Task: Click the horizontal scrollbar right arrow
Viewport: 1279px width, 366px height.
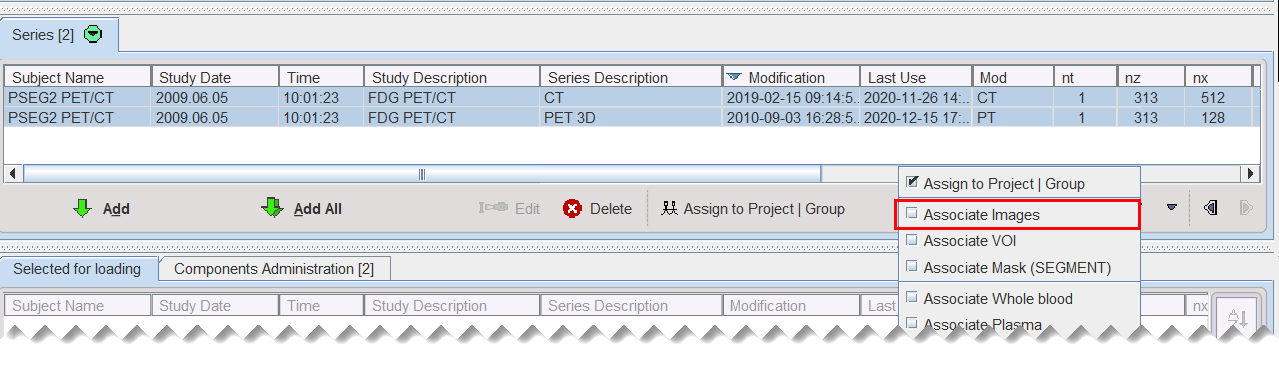Action: [1249, 174]
